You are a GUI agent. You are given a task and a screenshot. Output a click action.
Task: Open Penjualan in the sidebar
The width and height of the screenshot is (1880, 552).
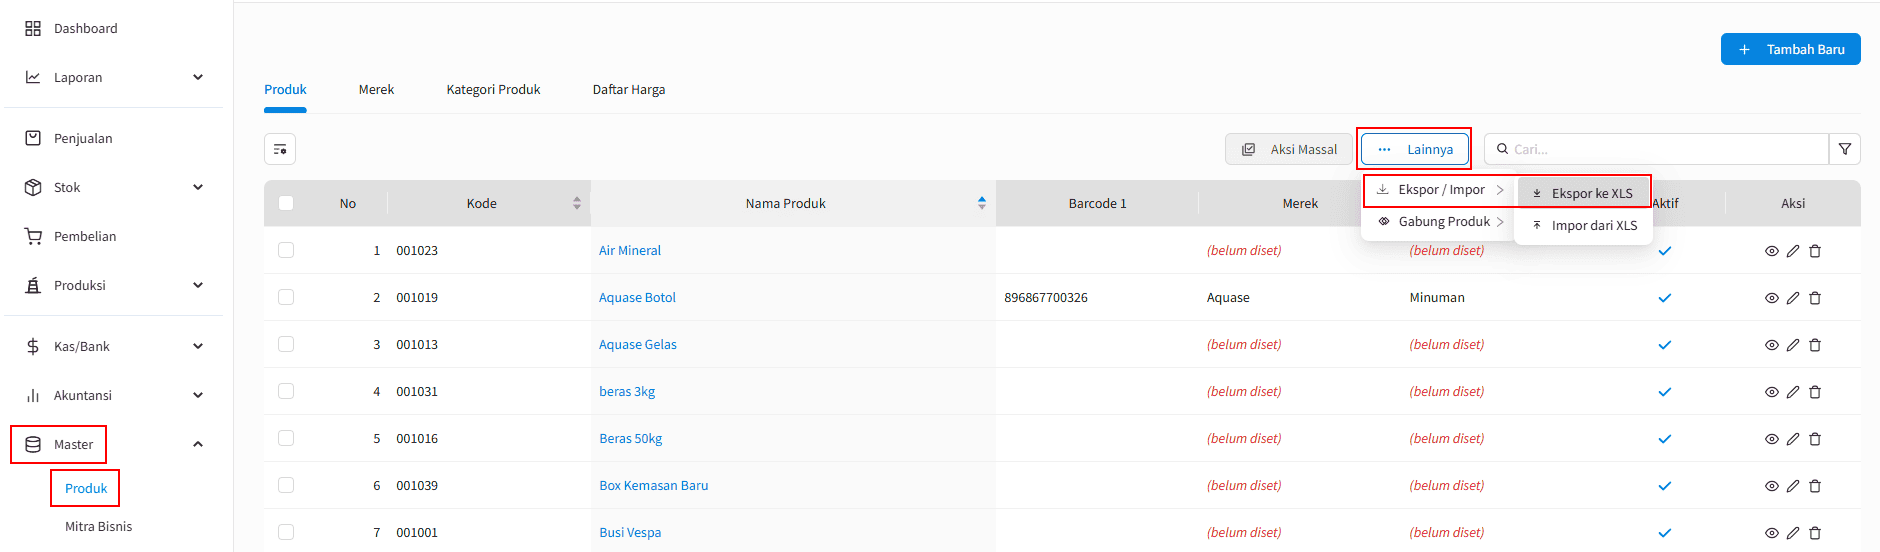[x=83, y=138]
